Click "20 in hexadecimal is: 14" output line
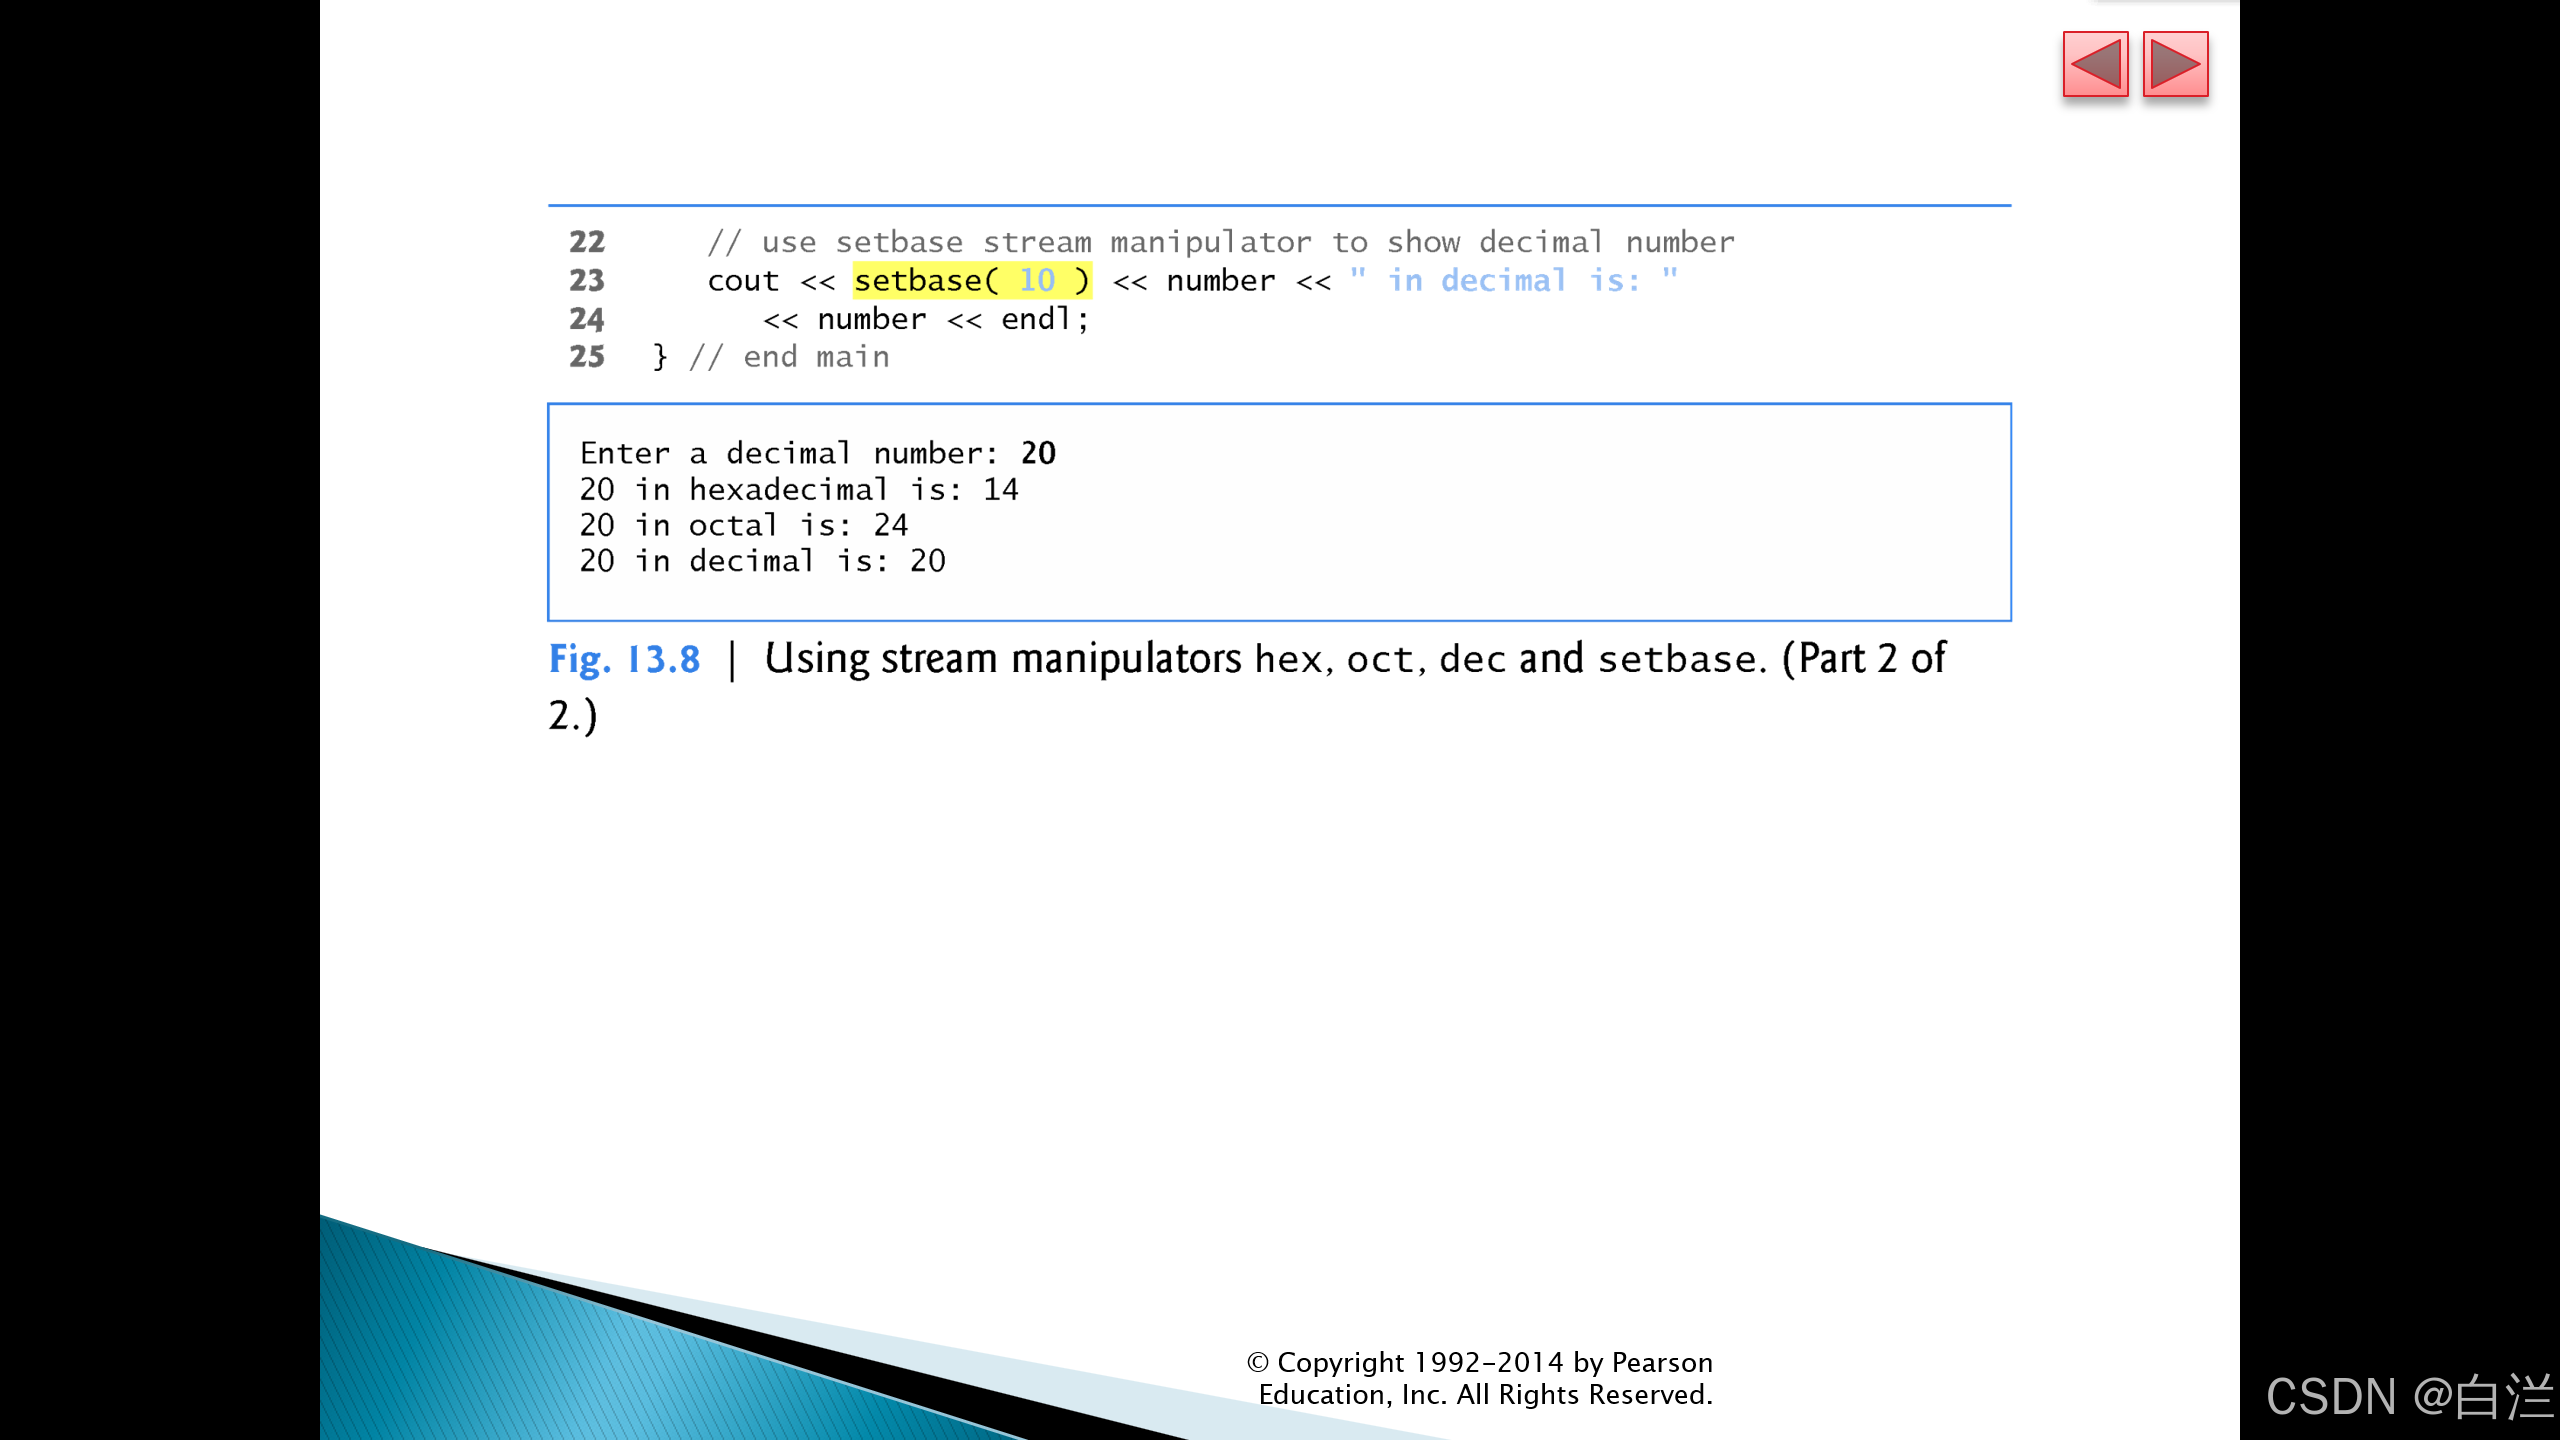The image size is (2560, 1440). coord(798,489)
